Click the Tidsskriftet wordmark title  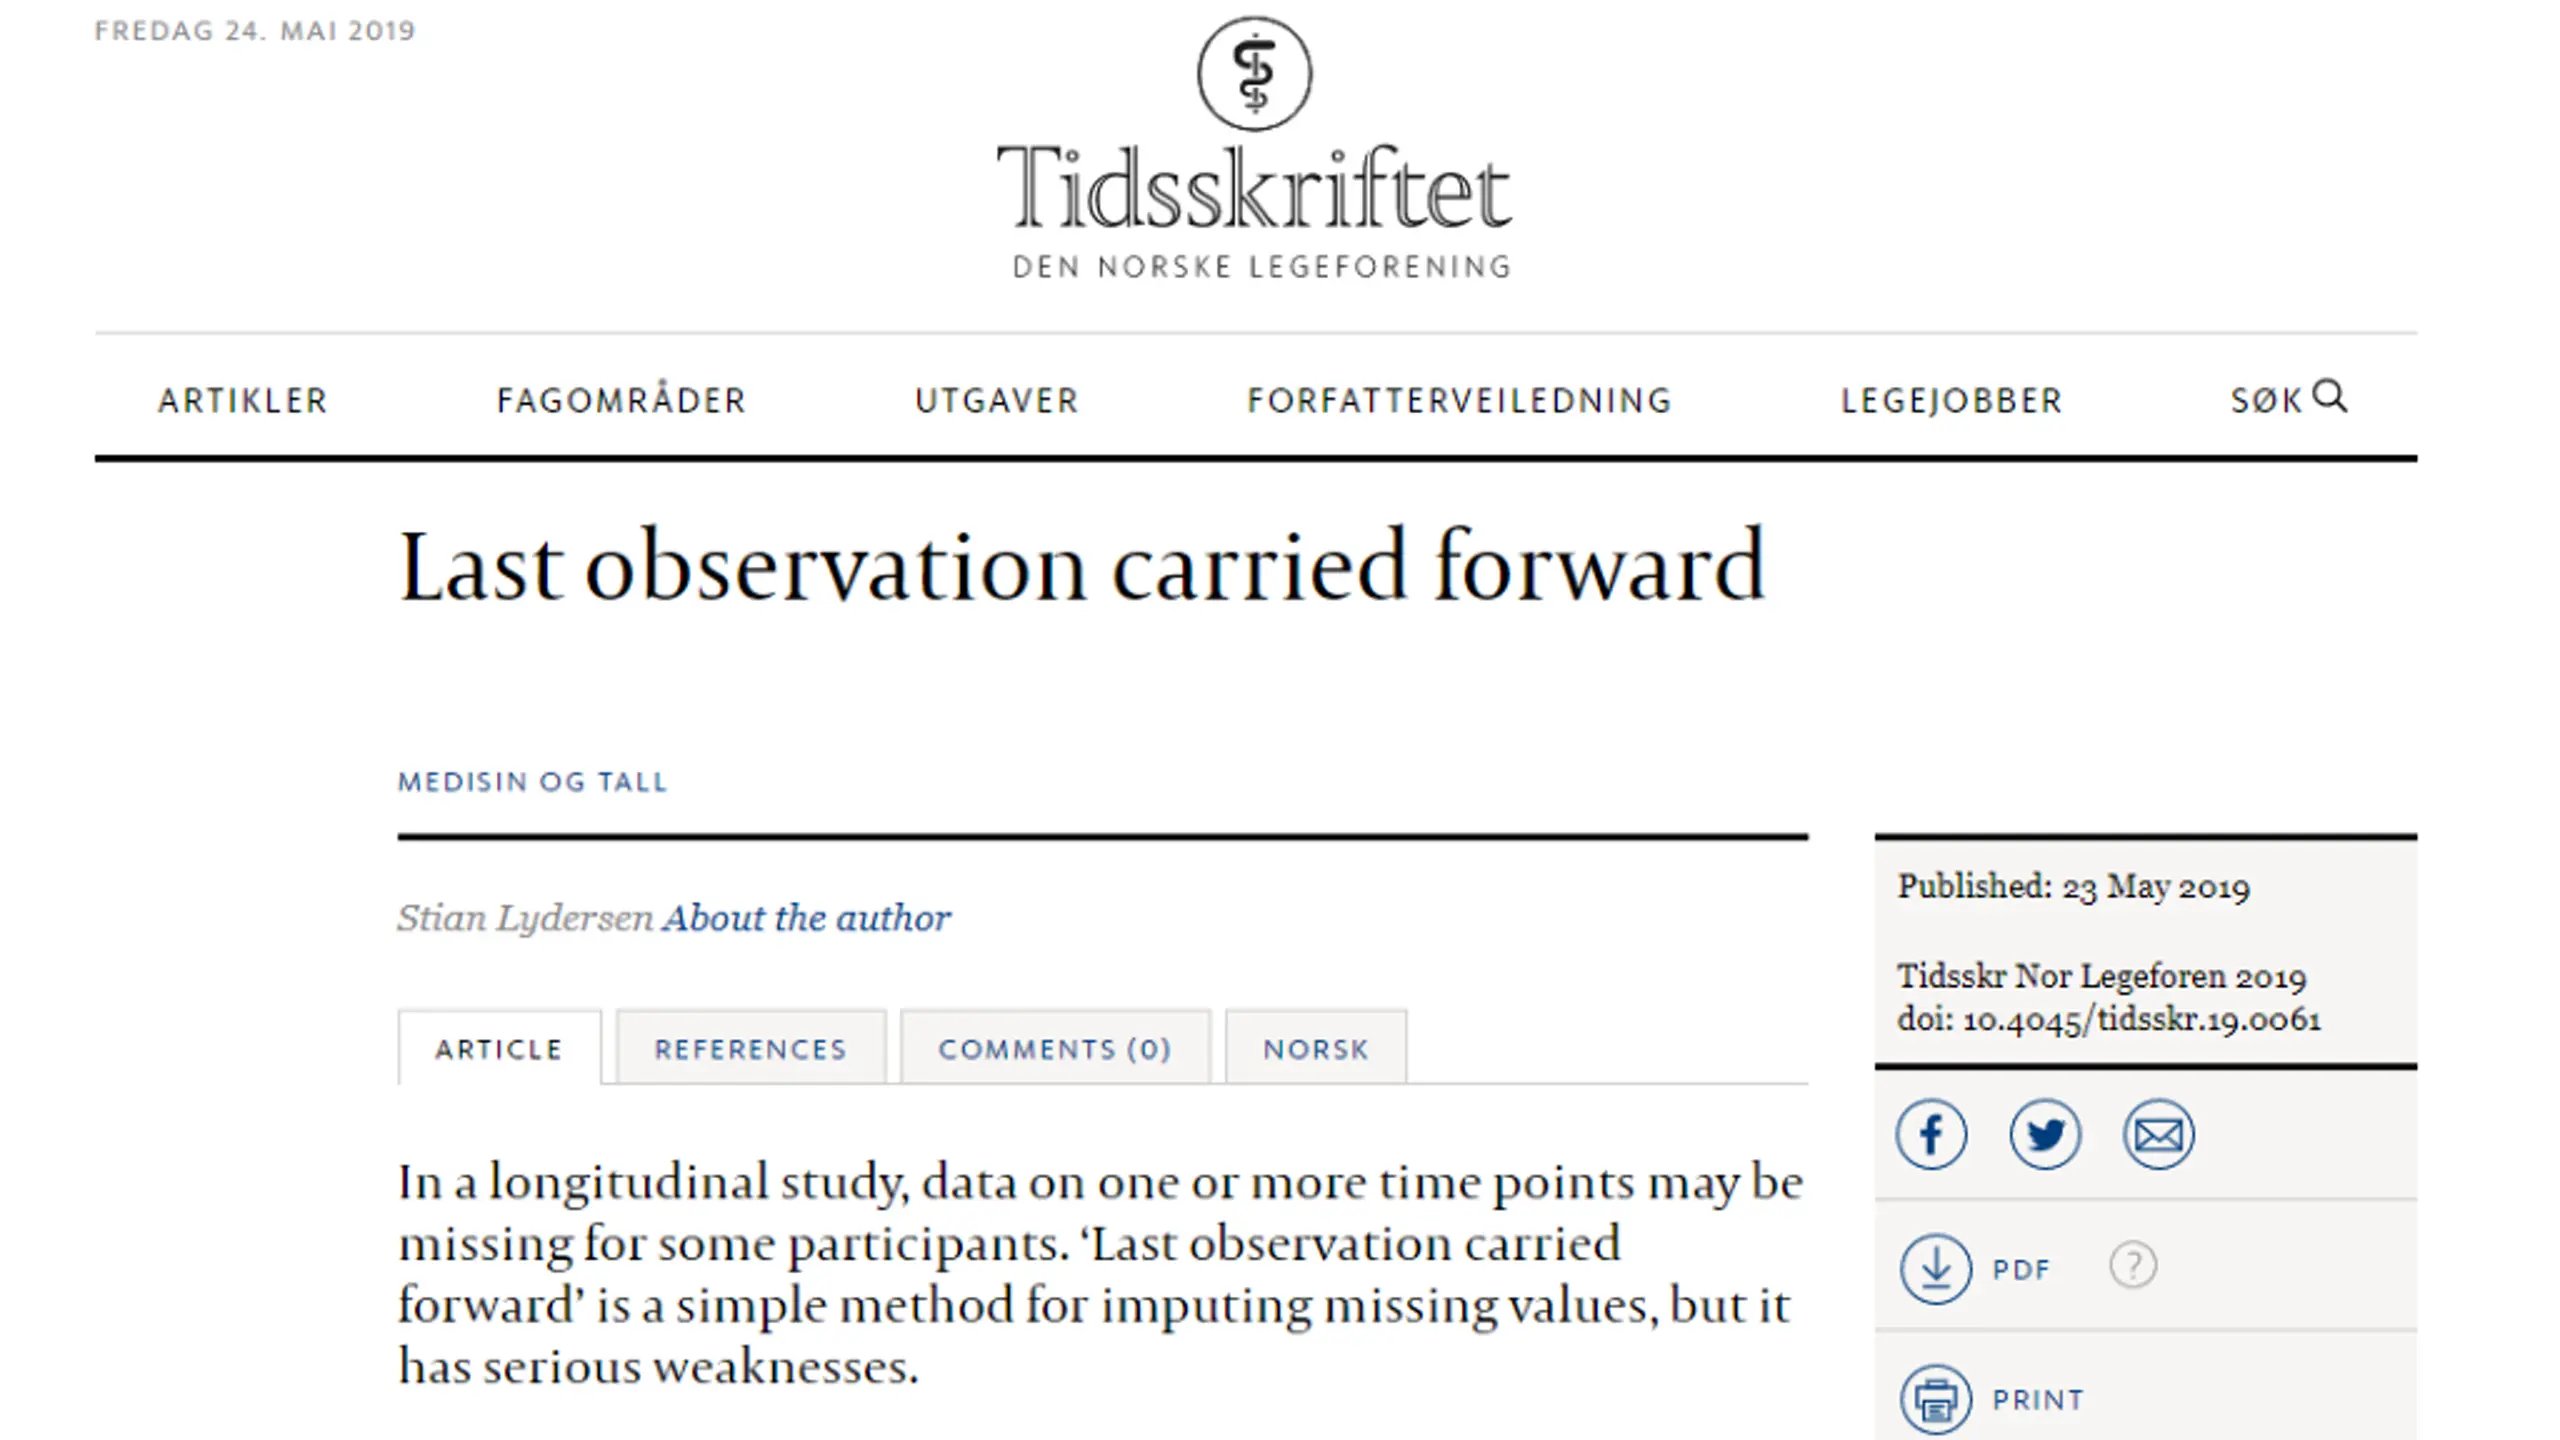[x=1254, y=190]
